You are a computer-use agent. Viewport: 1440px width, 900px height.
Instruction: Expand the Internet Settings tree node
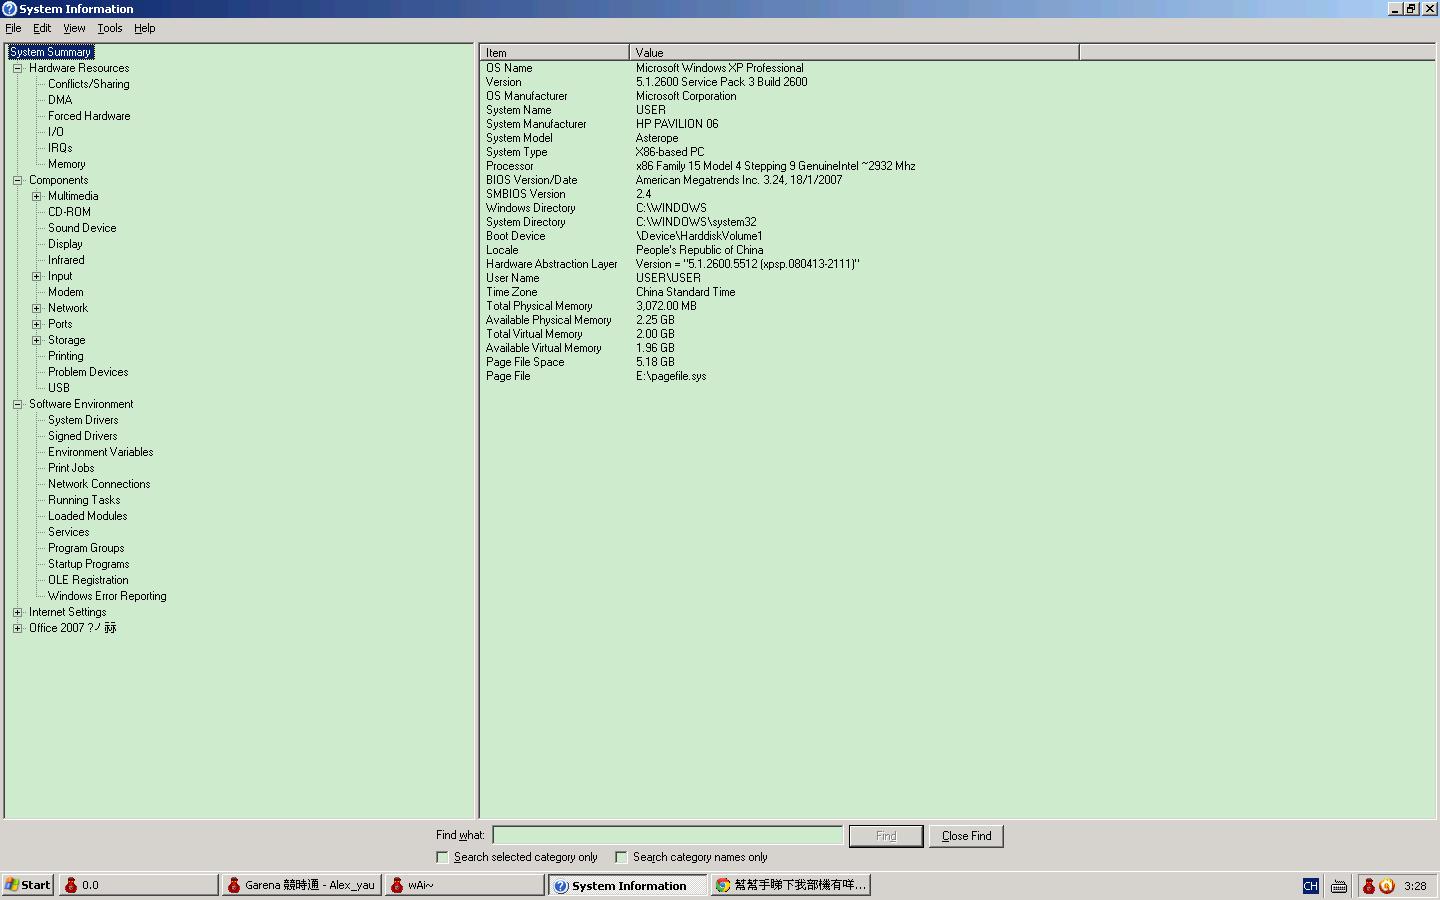click(x=17, y=612)
